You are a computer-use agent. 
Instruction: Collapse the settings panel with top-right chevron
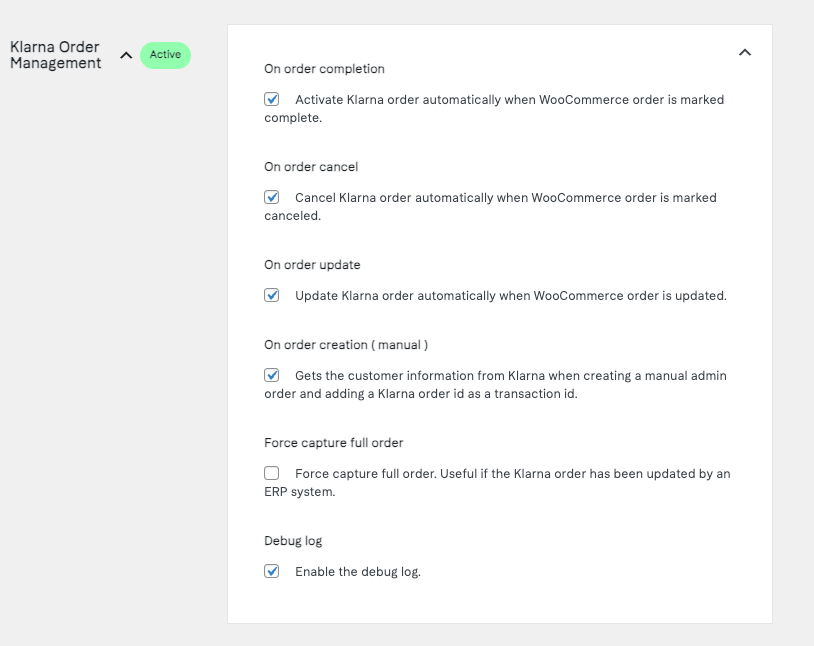[745, 52]
